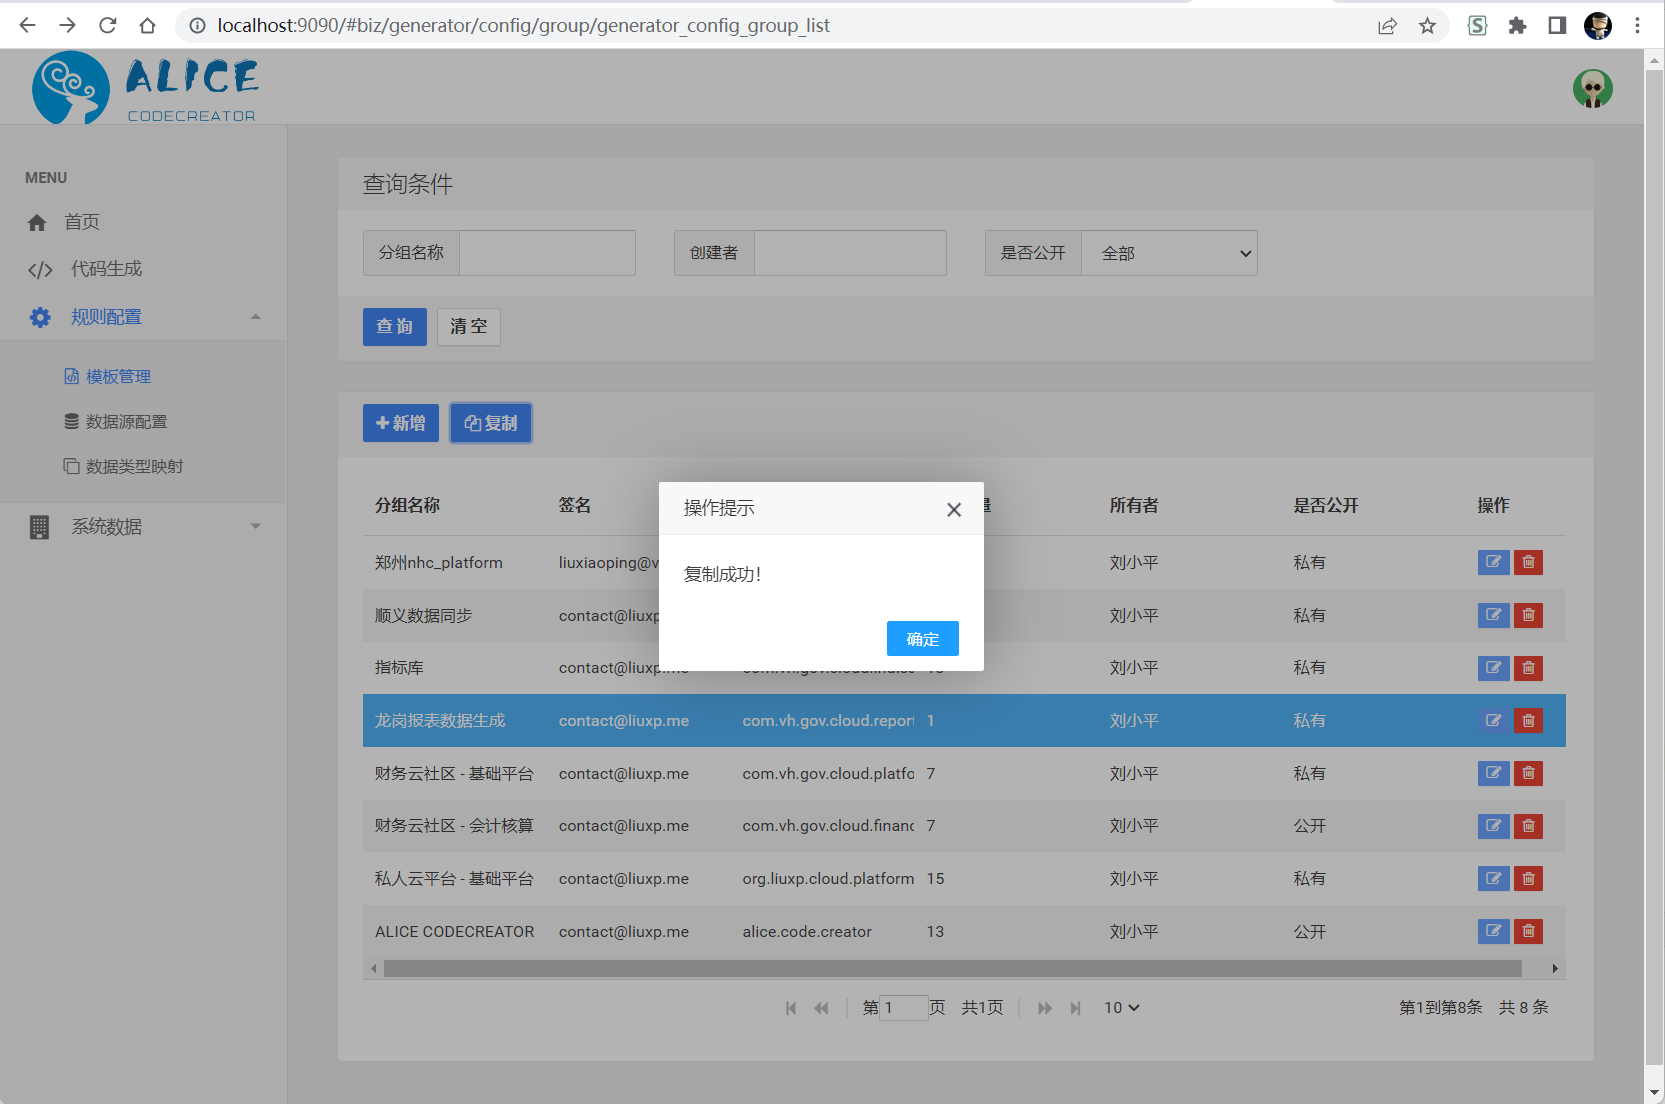1665x1104 pixels.
Task: Open the page size dropdown showing 10
Action: coord(1121,1008)
